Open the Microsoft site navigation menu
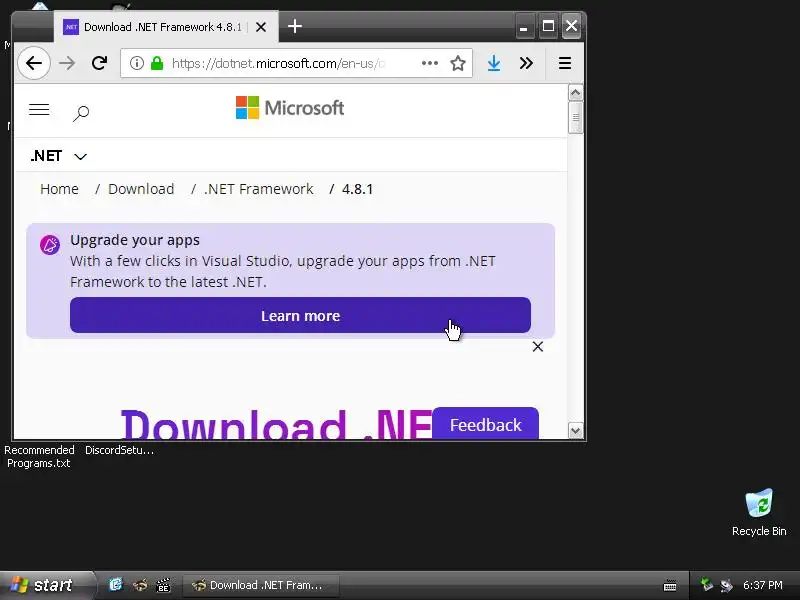Image resolution: width=800 pixels, height=600 pixels. 39,110
